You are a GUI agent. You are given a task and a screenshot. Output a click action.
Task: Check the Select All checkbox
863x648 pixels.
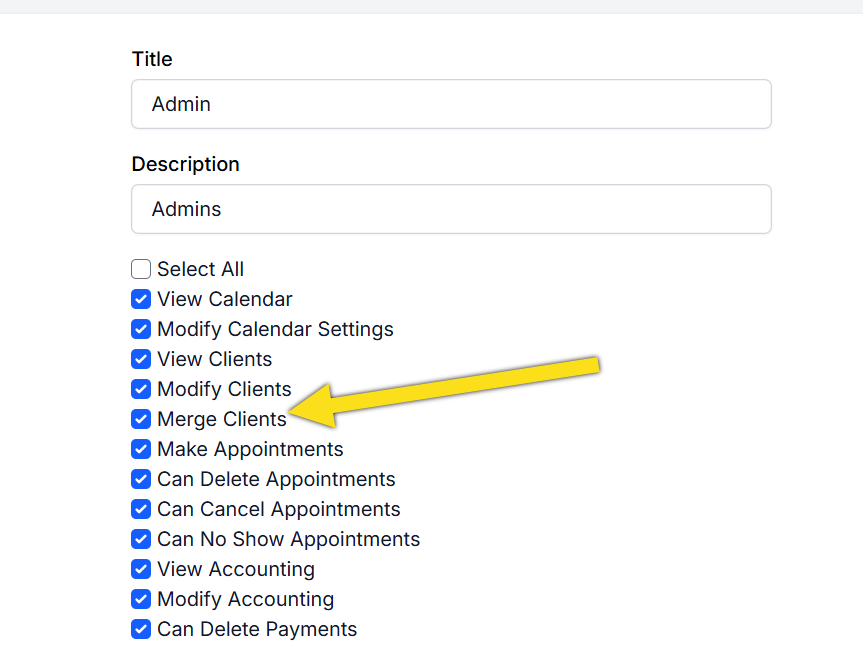pos(141,269)
